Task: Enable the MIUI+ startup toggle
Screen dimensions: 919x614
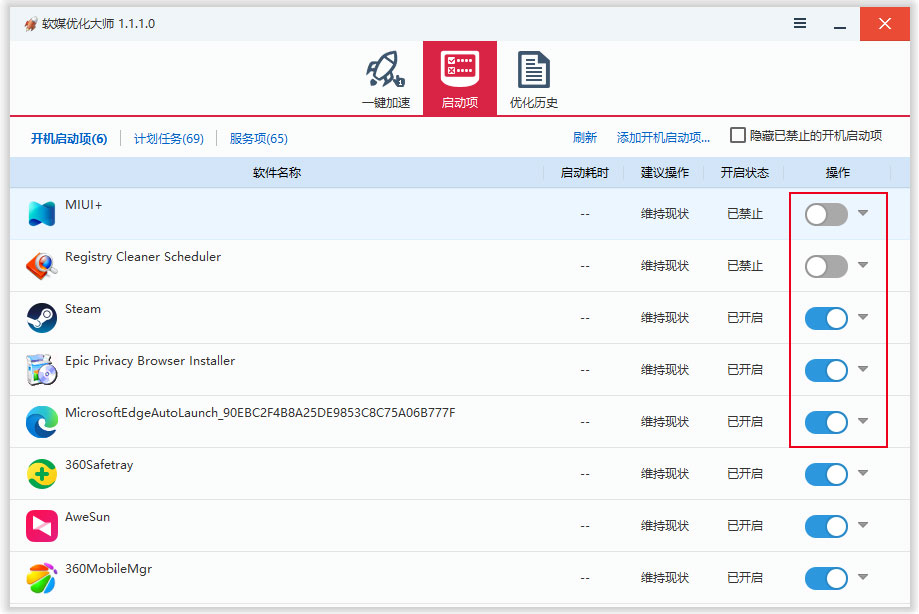Action: pyautogui.click(x=826, y=214)
